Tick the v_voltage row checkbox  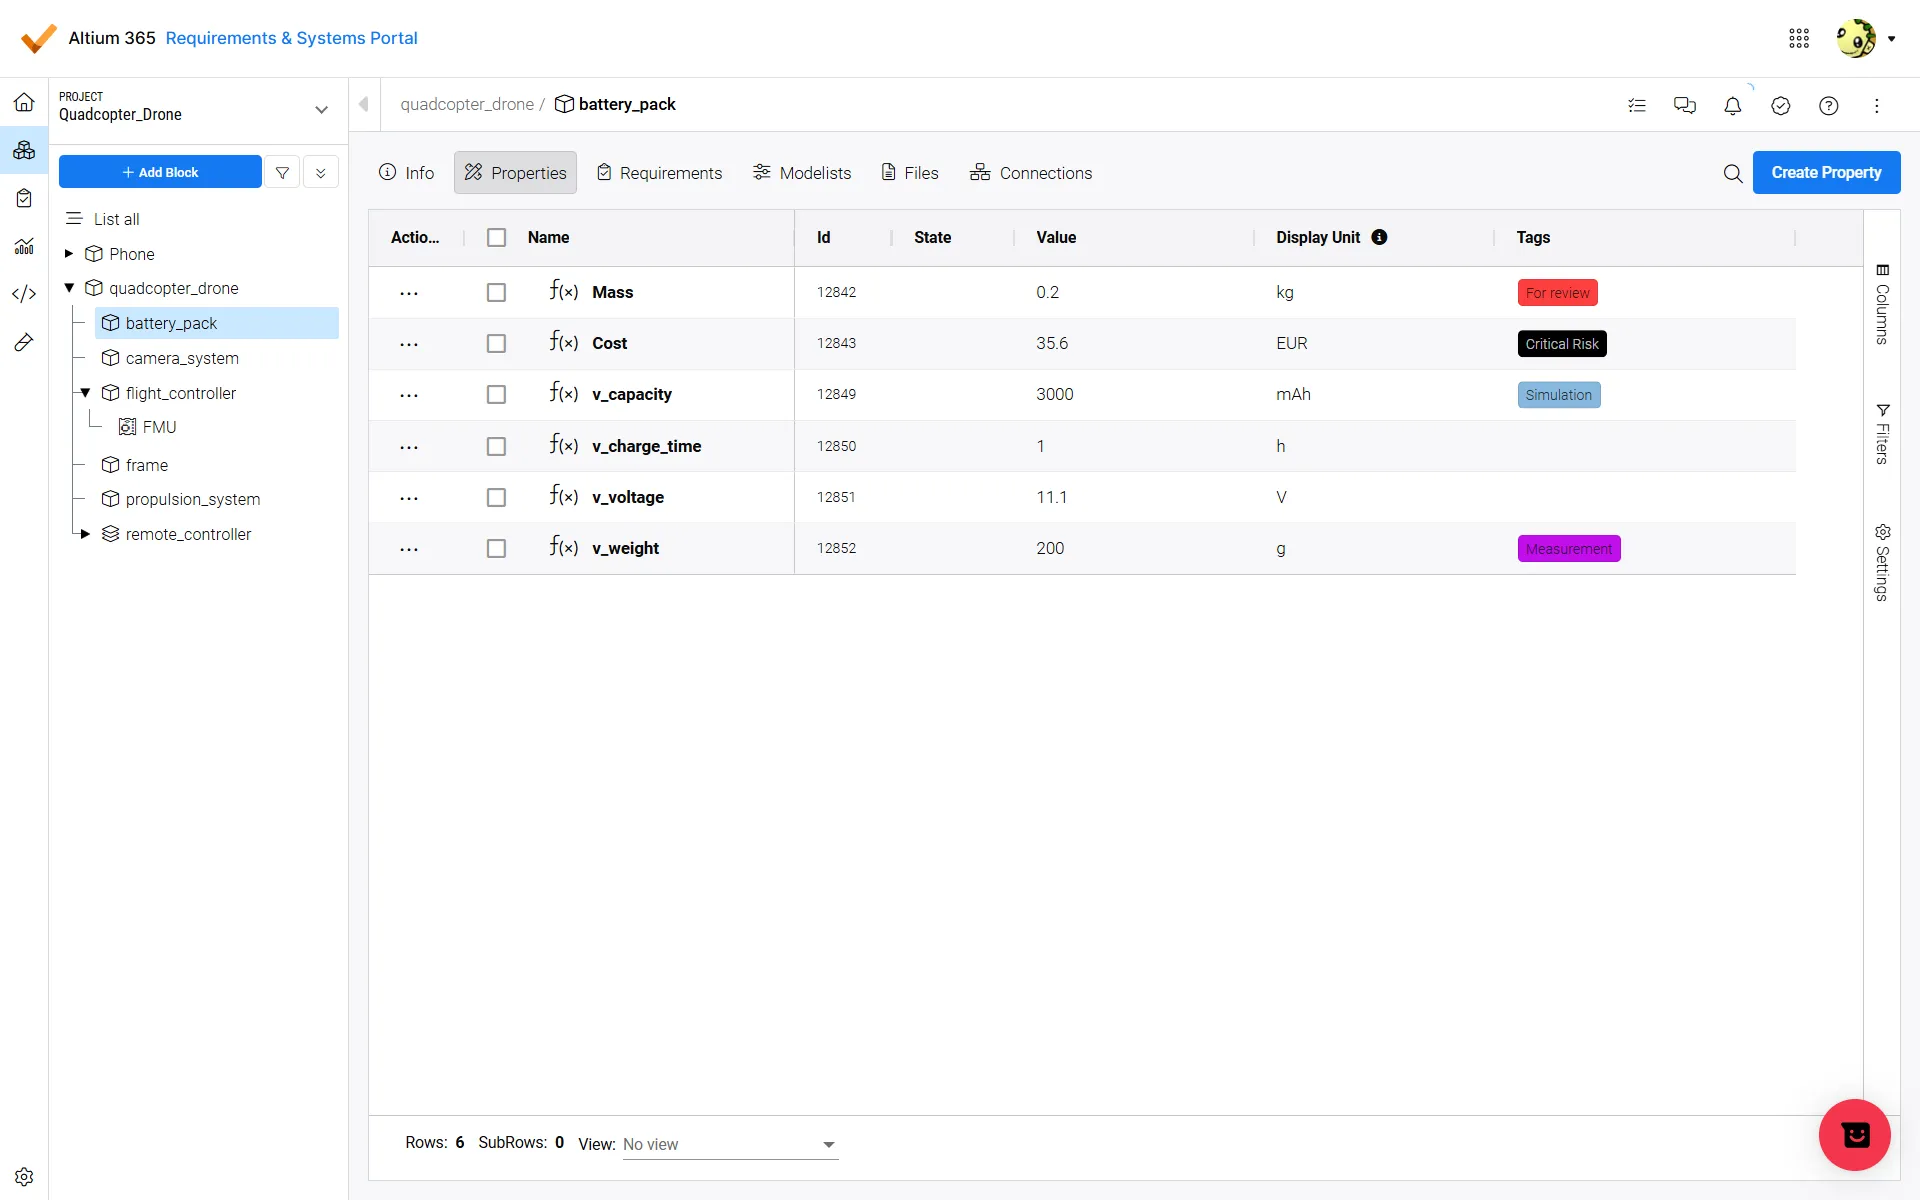tap(496, 497)
